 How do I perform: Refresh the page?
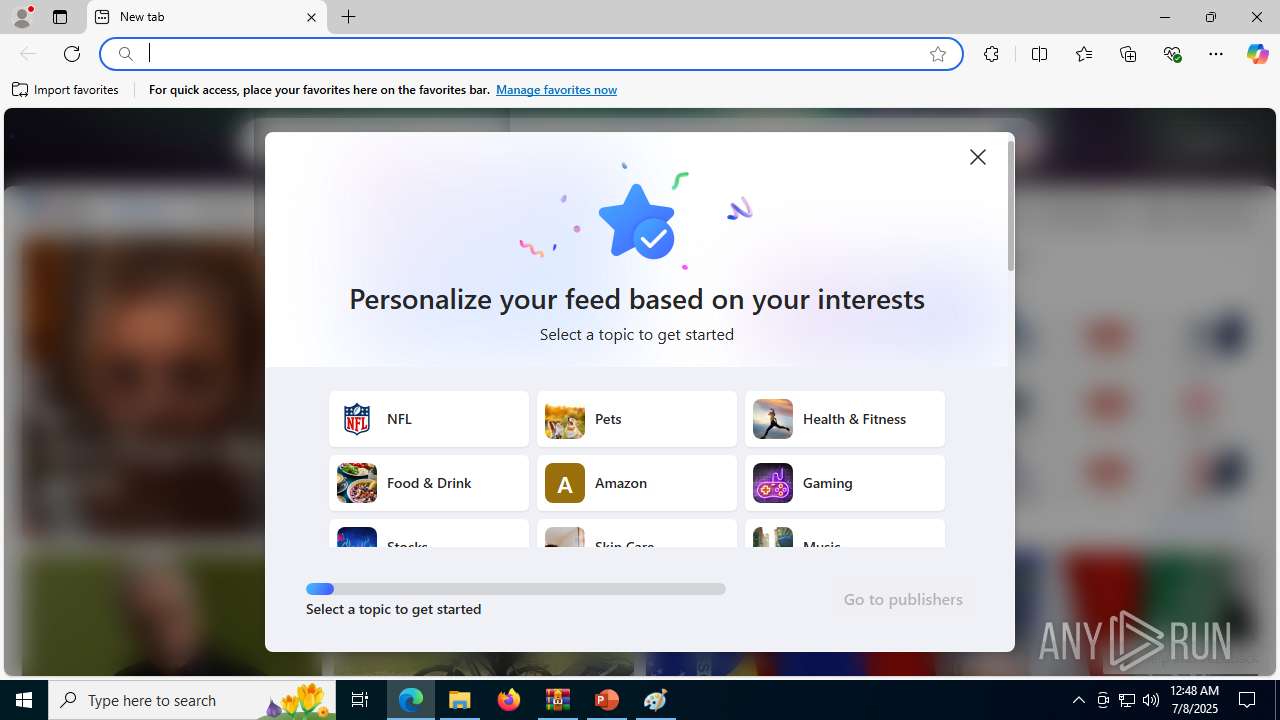tap(72, 54)
